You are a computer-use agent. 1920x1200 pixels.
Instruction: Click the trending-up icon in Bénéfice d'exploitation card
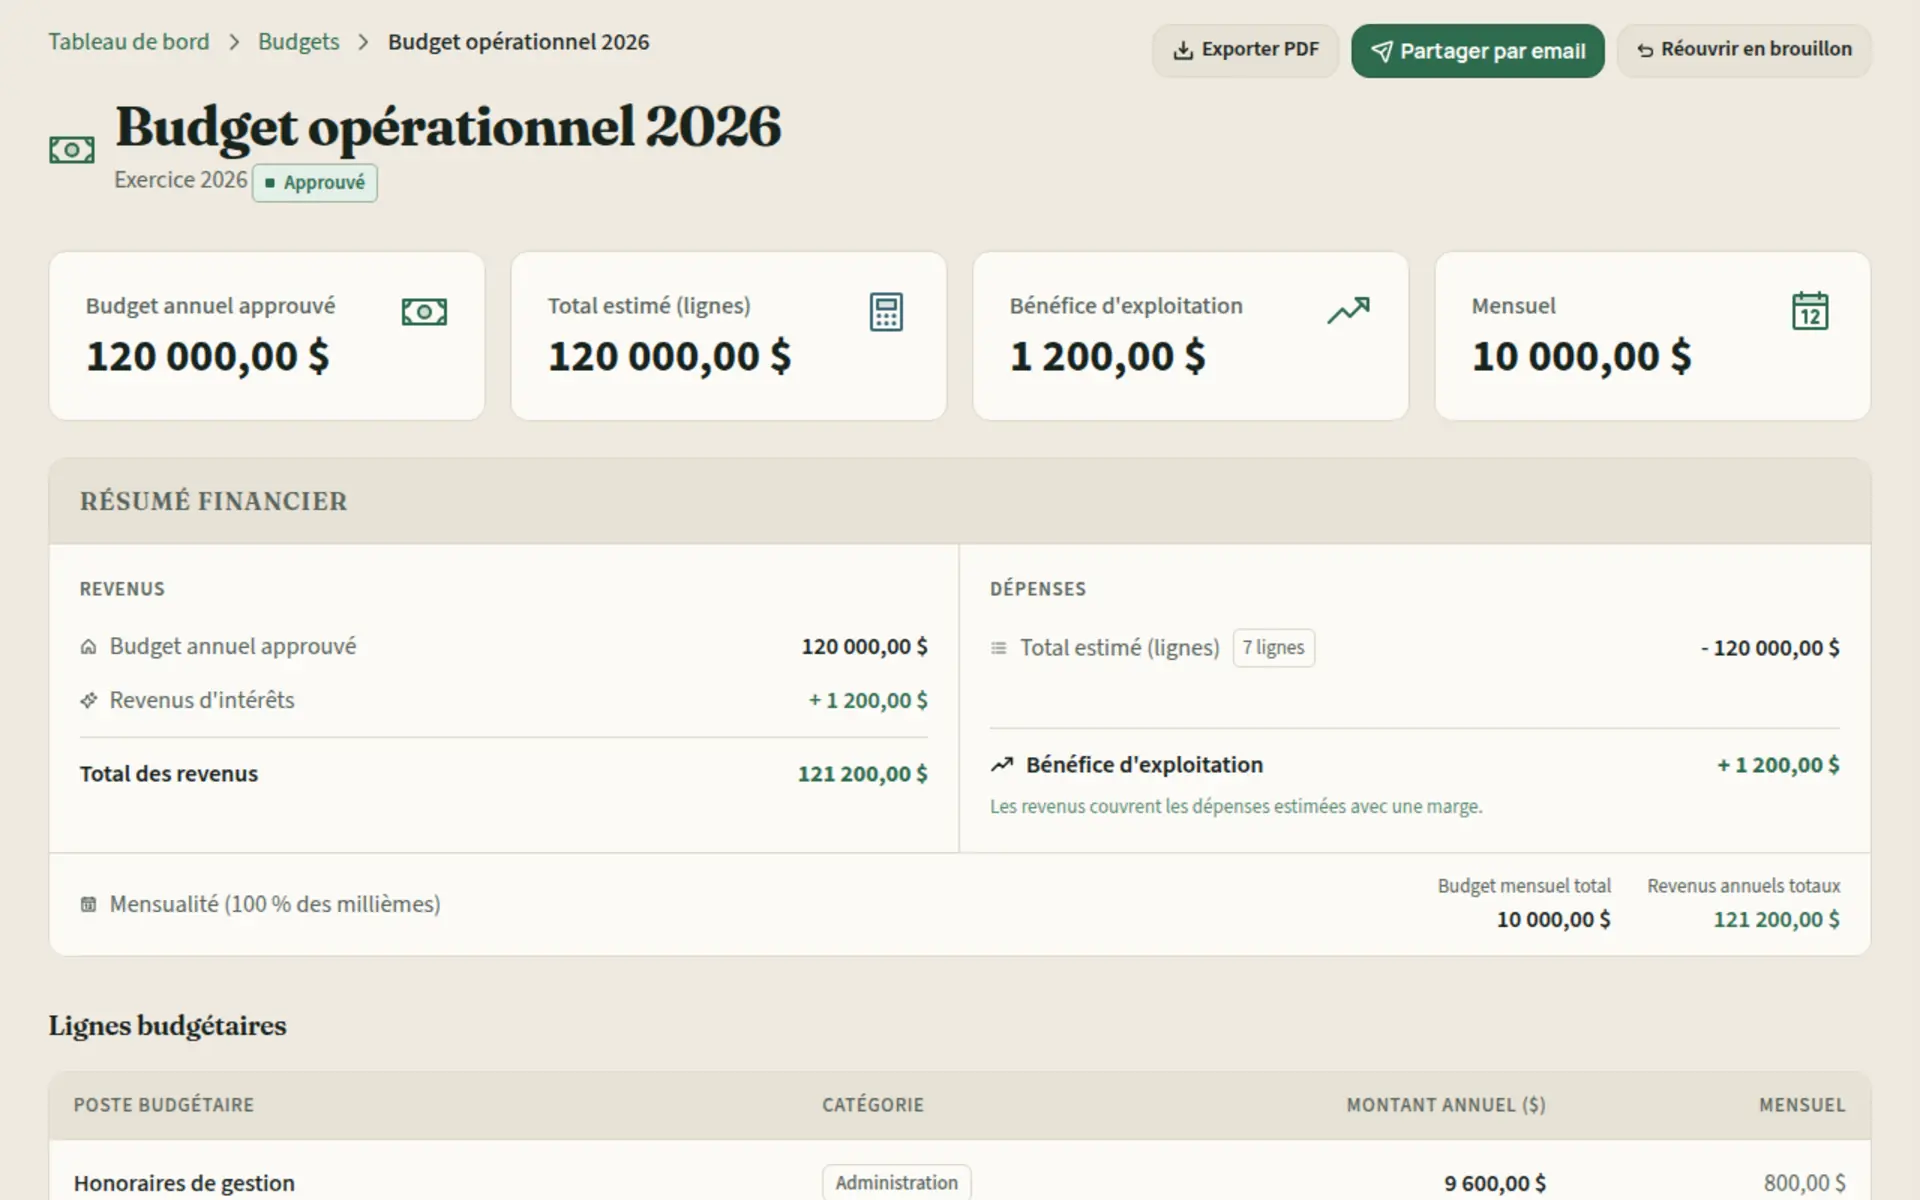(x=1348, y=311)
